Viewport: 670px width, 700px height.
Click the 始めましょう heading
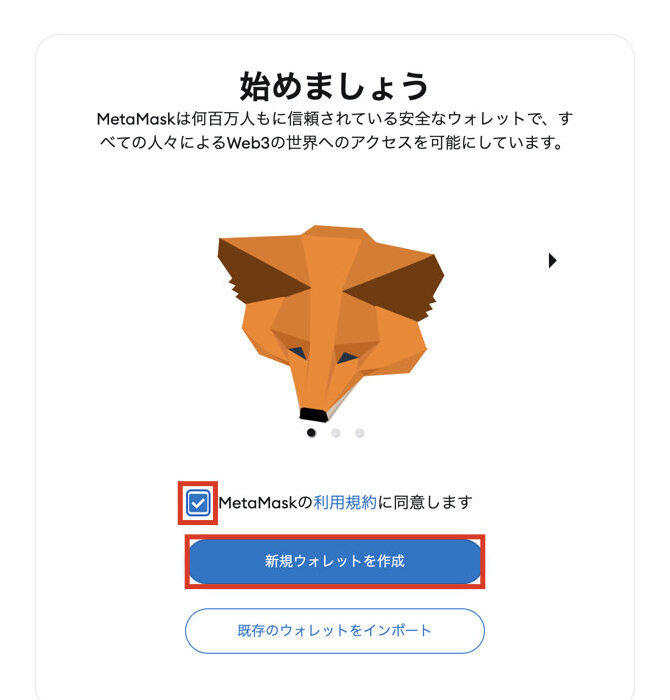pyautogui.click(x=334, y=87)
